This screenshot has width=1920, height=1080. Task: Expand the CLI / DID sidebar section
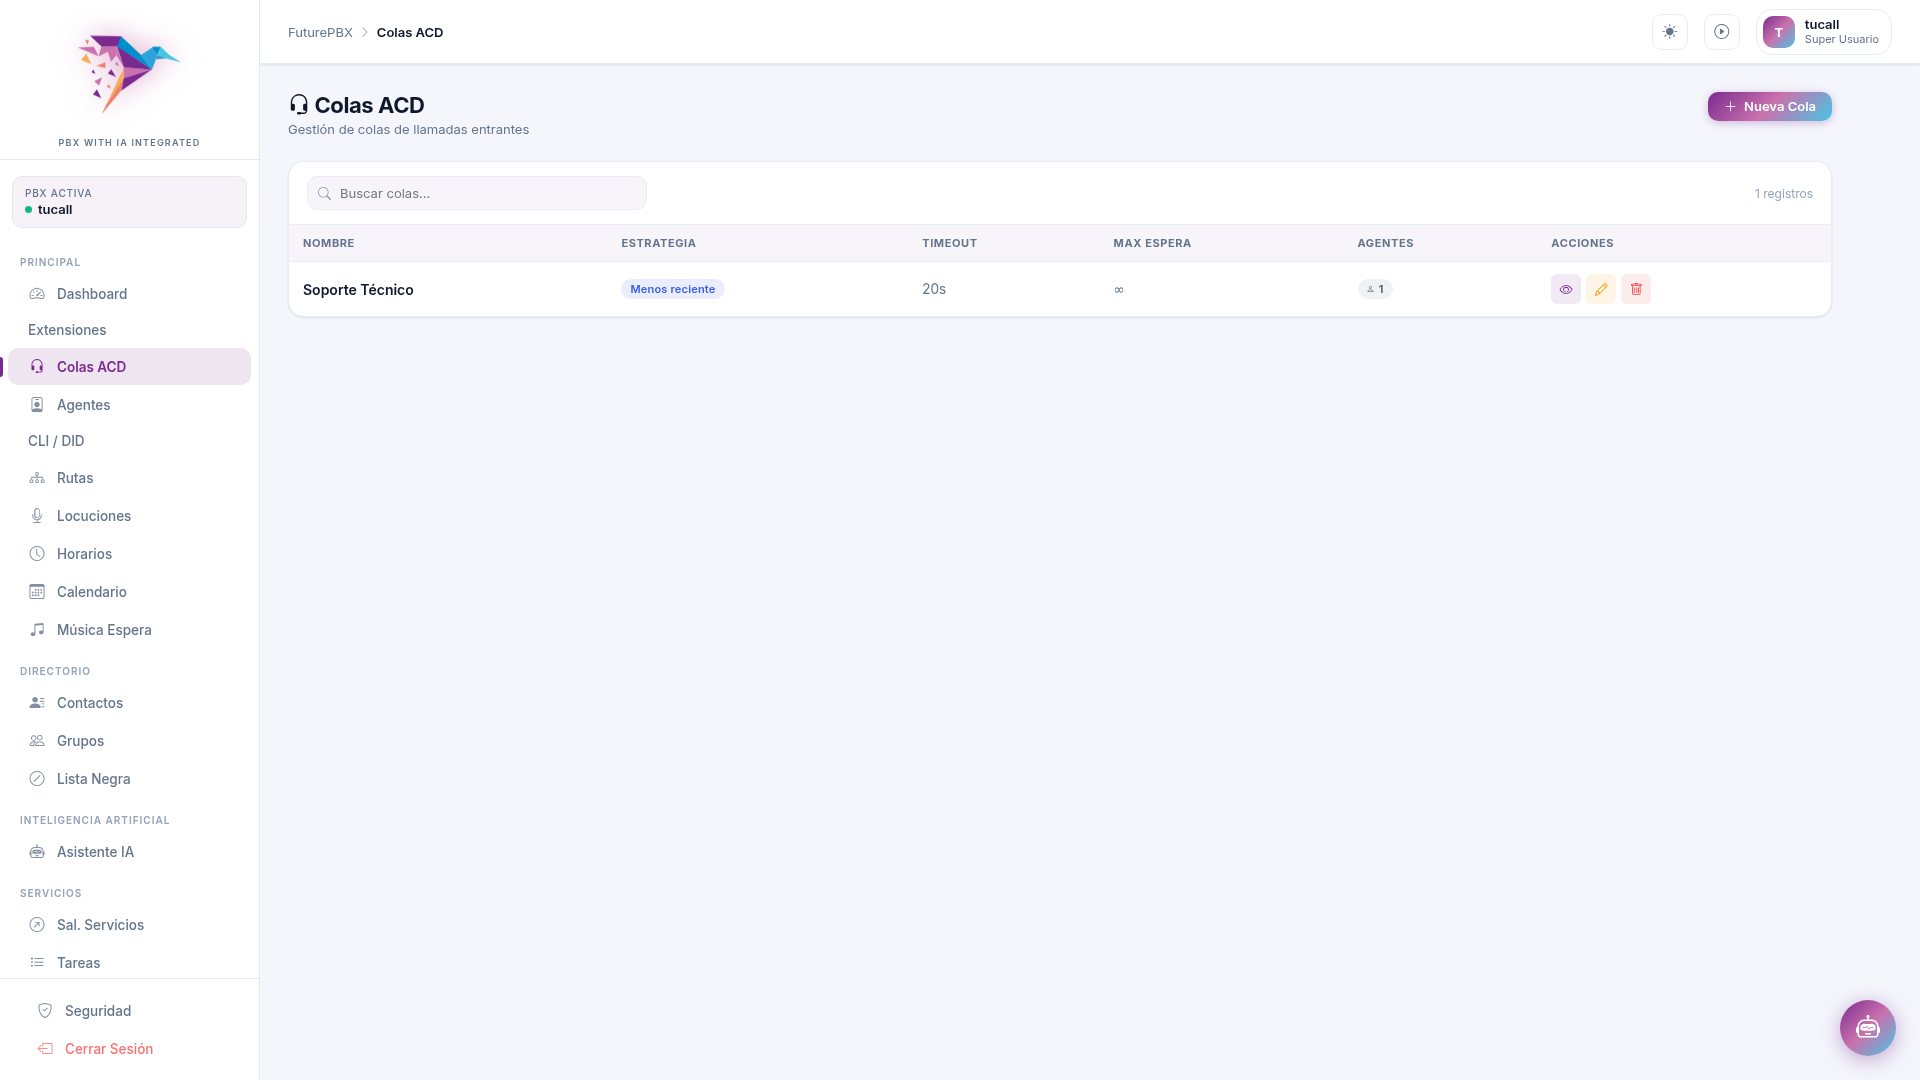tap(56, 441)
